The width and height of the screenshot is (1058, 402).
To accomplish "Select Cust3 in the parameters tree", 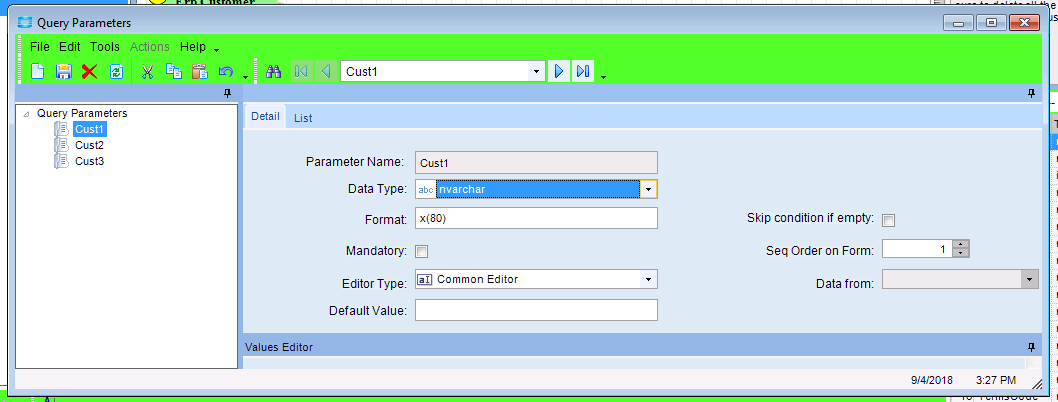I will tap(89, 161).
